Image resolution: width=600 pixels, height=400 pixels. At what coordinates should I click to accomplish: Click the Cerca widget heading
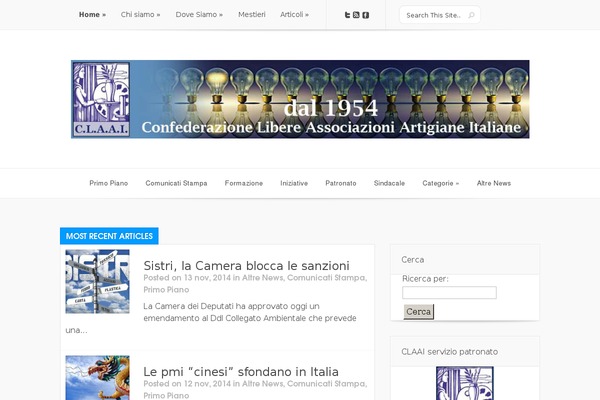412,260
